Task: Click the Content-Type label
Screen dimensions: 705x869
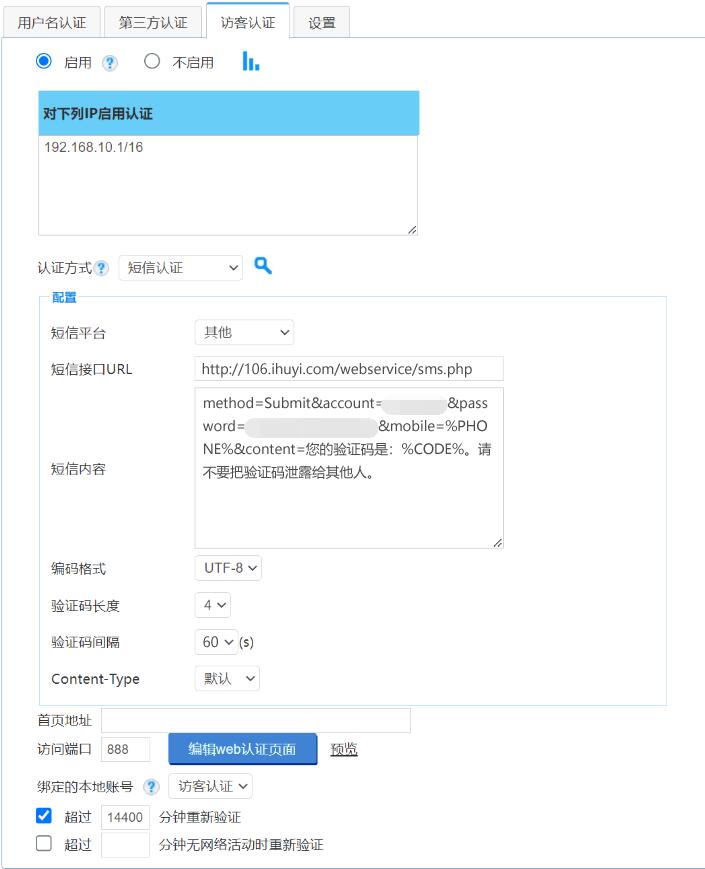Action: coord(95,679)
